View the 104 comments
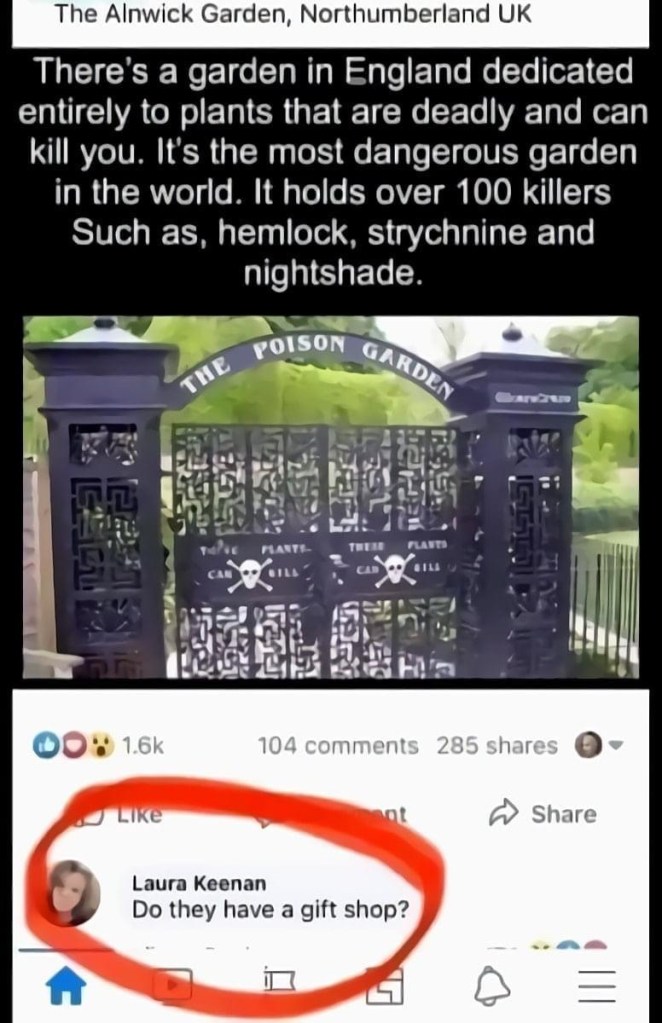This screenshot has height=1023, width=662. pos(338,745)
